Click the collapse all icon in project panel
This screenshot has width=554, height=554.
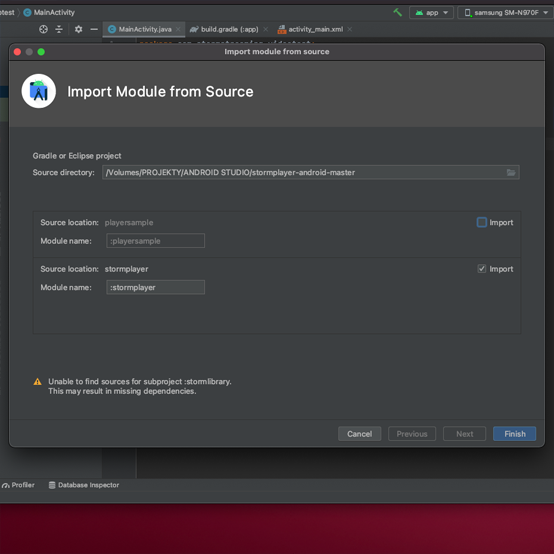pyautogui.click(x=59, y=29)
